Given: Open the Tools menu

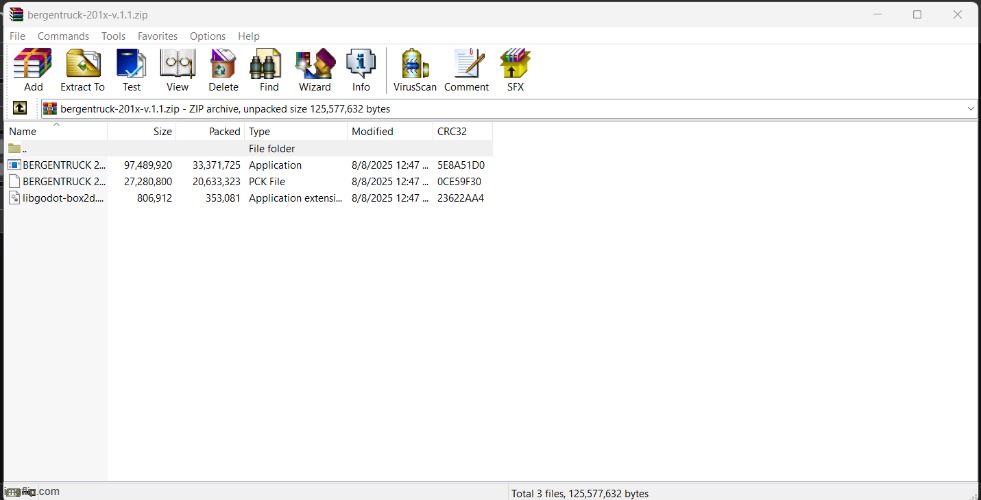Looking at the screenshot, I should click(113, 36).
